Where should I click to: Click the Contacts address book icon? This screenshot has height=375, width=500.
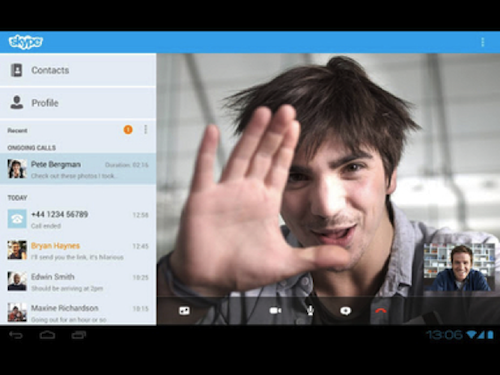tap(17, 70)
